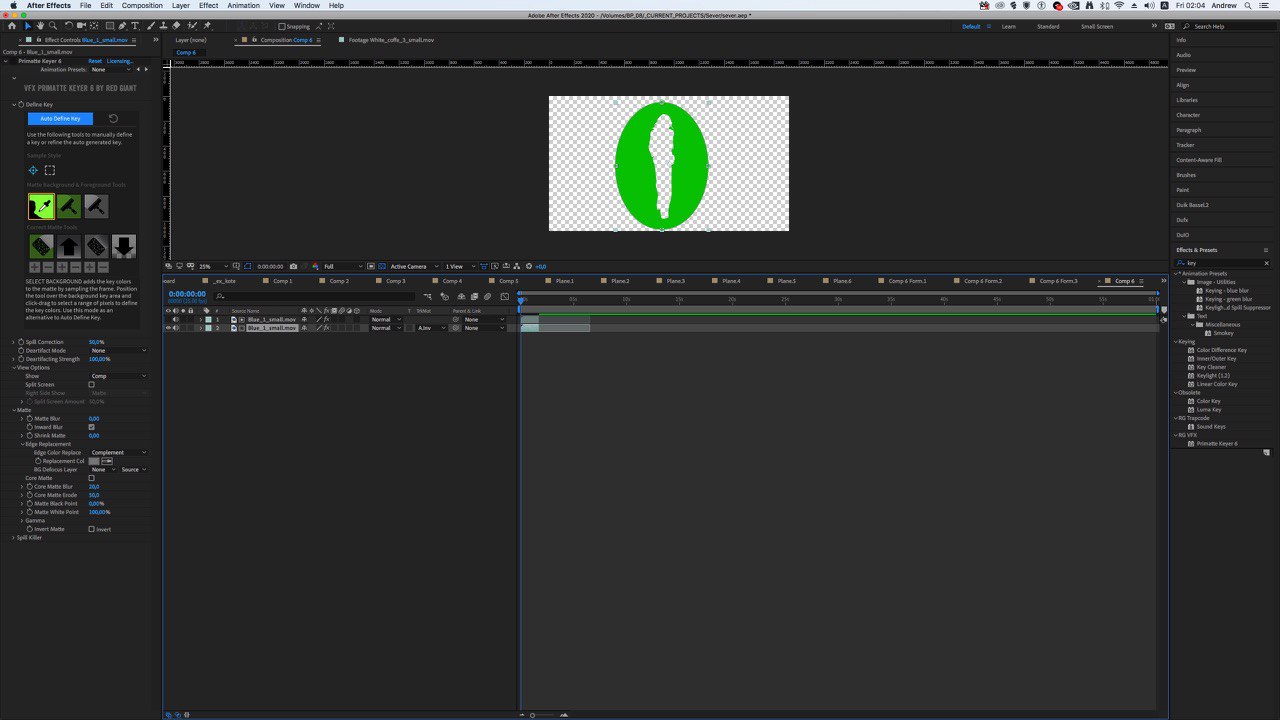The width and height of the screenshot is (1280, 720).
Task: Open Edge Color Replace Complement dropdown
Action: 118,452
